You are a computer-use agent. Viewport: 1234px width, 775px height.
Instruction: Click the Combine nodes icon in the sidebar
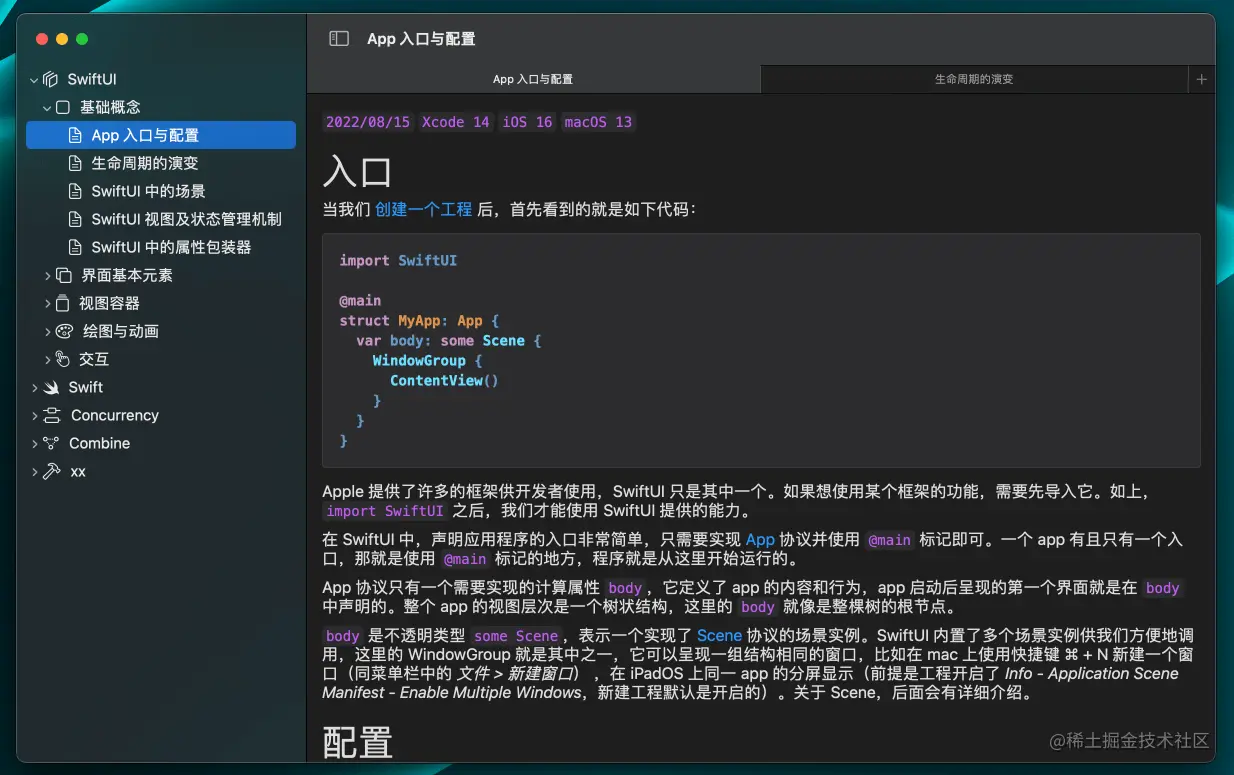[52, 443]
